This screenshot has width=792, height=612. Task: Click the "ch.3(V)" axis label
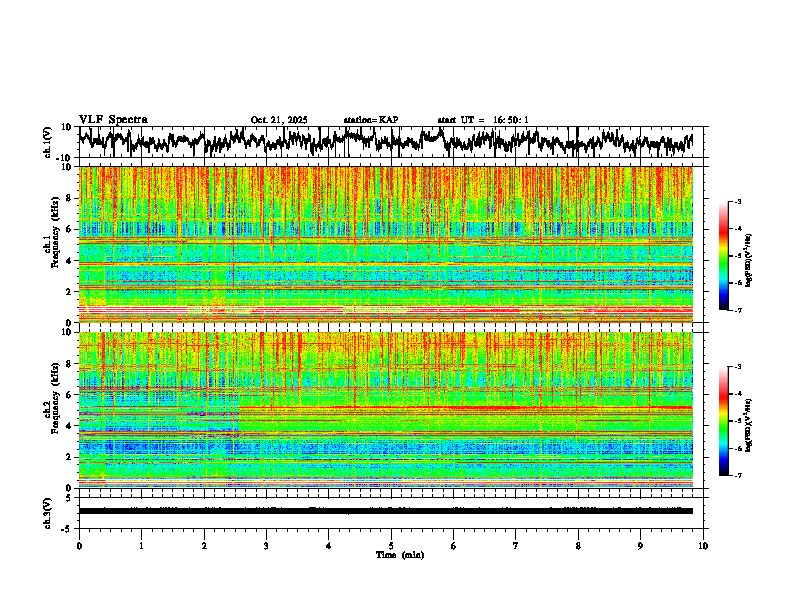click(x=47, y=513)
